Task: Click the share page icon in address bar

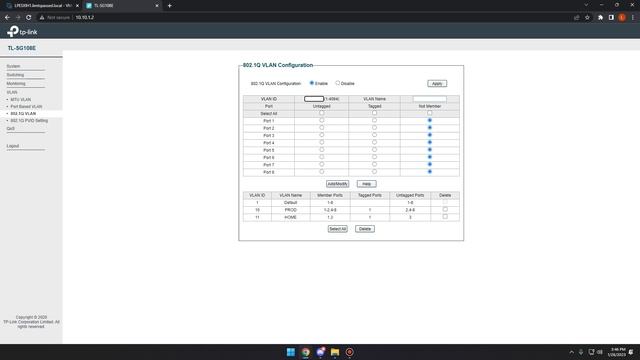Action: coord(576,18)
